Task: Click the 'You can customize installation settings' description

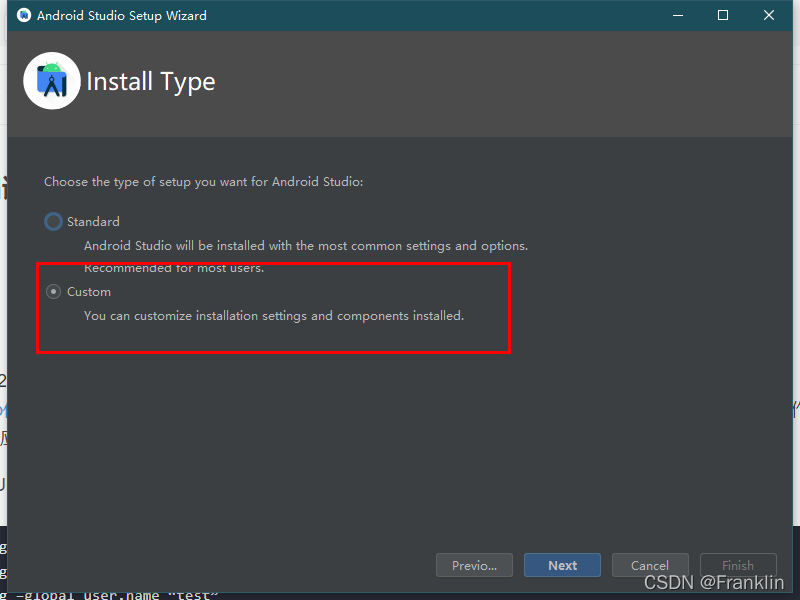Action: 274,316
